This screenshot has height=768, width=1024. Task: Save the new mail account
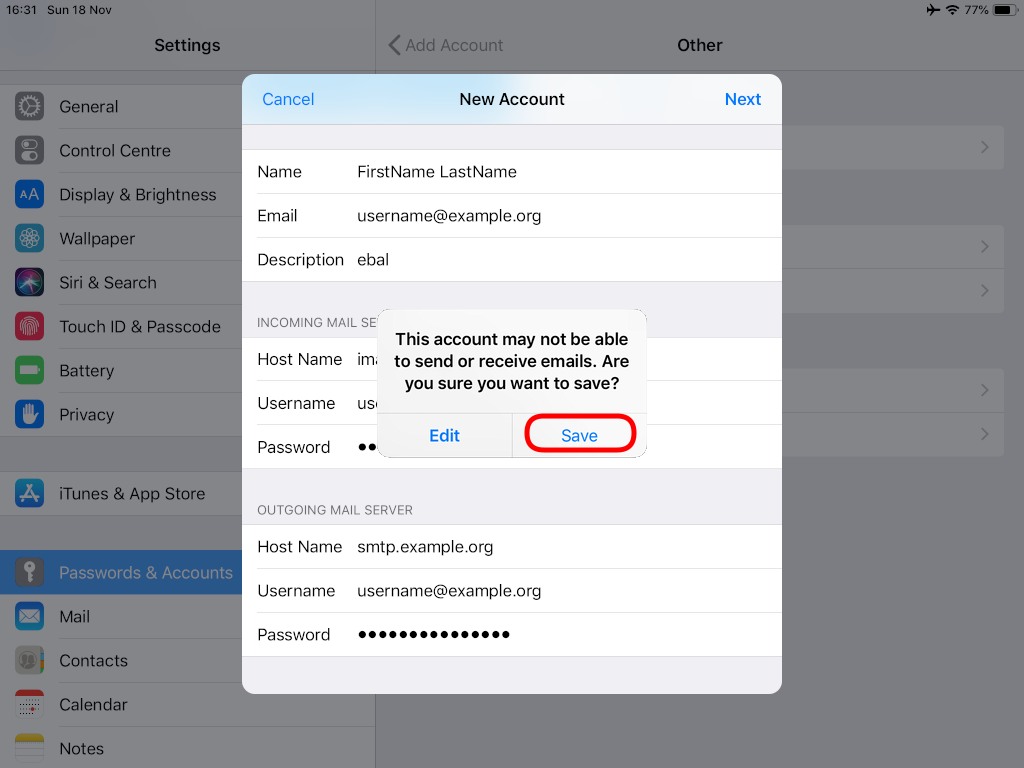coord(580,435)
